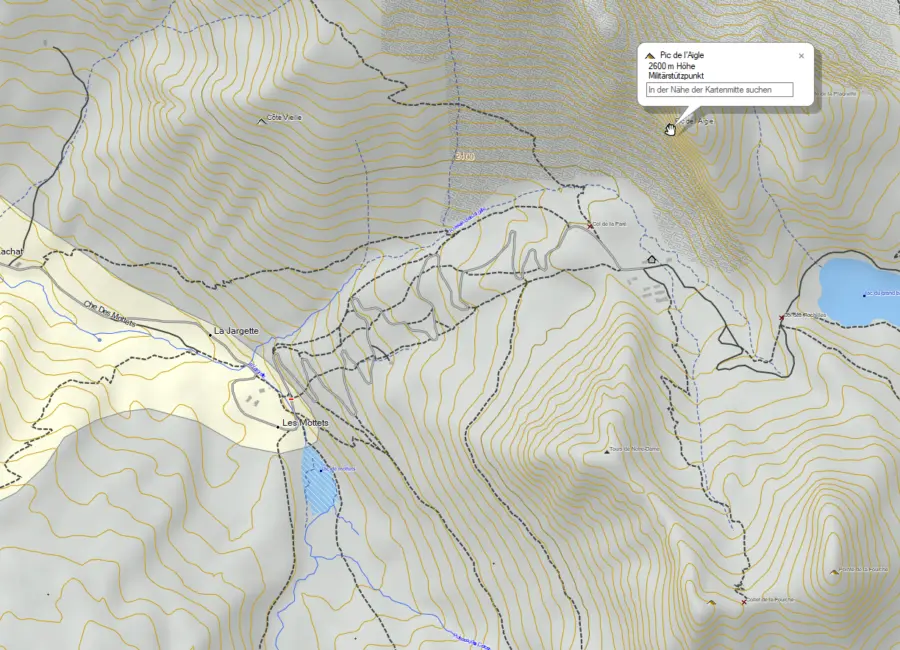Select the Collet de la Fourche red marker

[744, 602]
